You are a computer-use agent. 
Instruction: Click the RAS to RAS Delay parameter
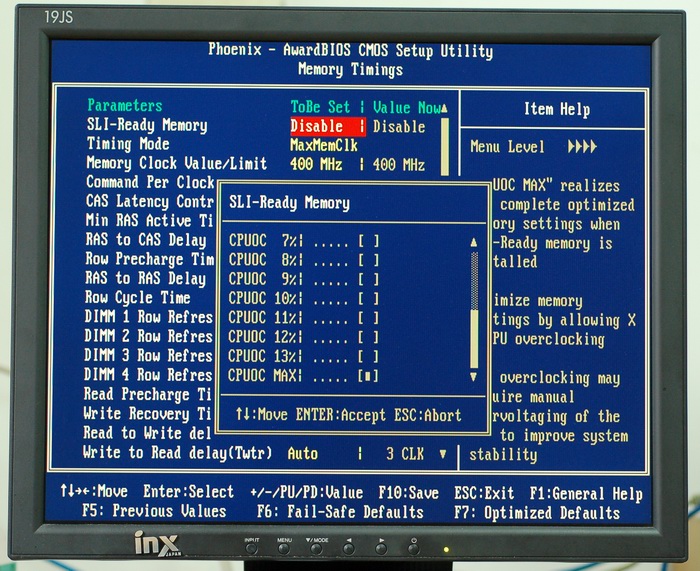click(146, 278)
